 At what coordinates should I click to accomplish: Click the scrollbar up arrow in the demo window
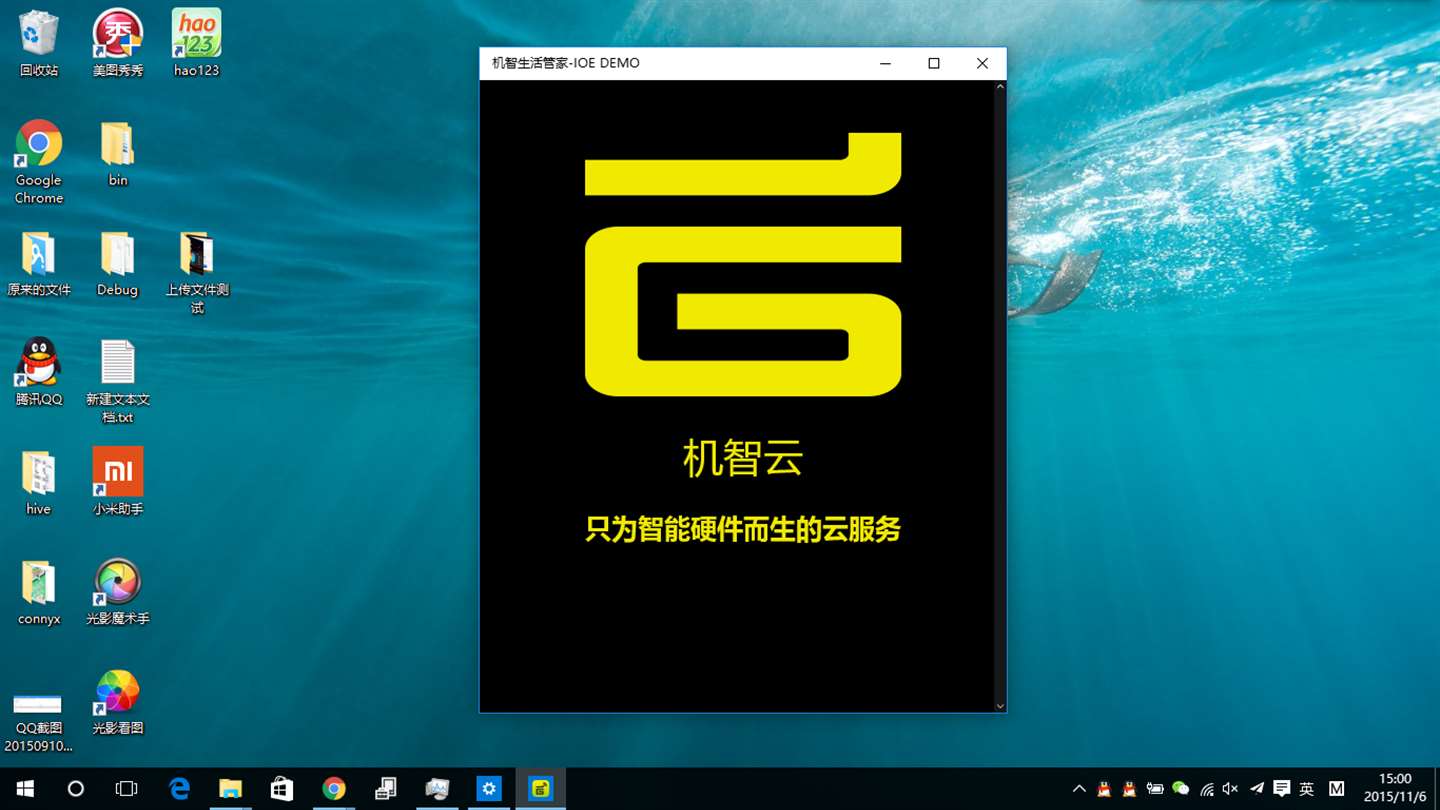pyautogui.click(x=1000, y=87)
